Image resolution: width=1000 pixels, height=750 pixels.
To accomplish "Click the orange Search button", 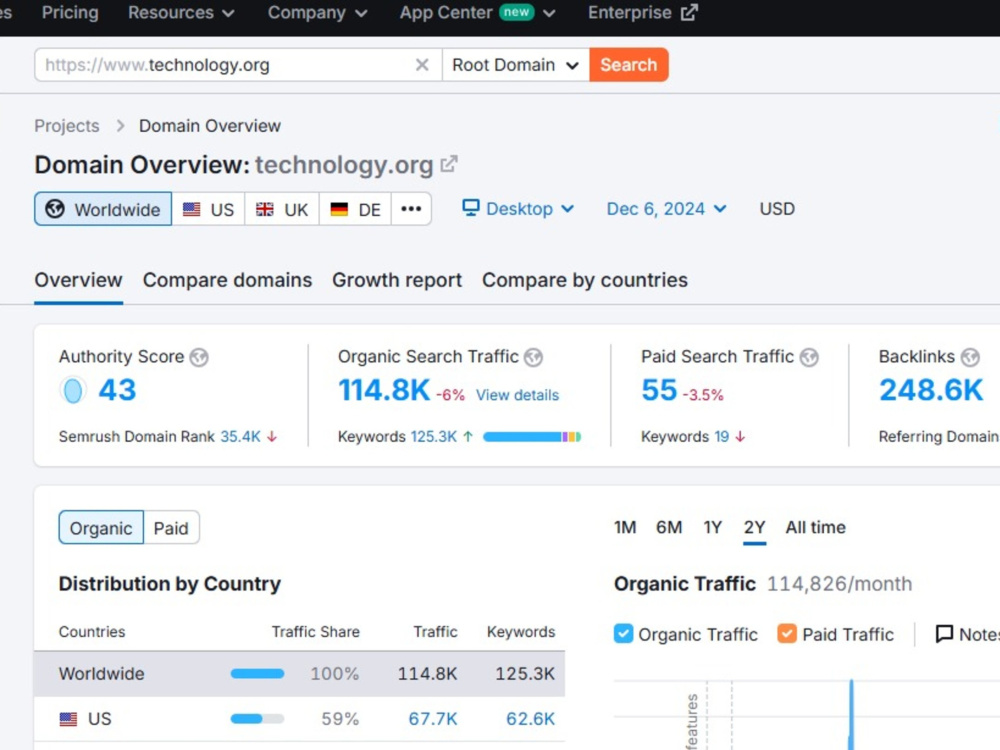I will pyautogui.click(x=629, y=65).
